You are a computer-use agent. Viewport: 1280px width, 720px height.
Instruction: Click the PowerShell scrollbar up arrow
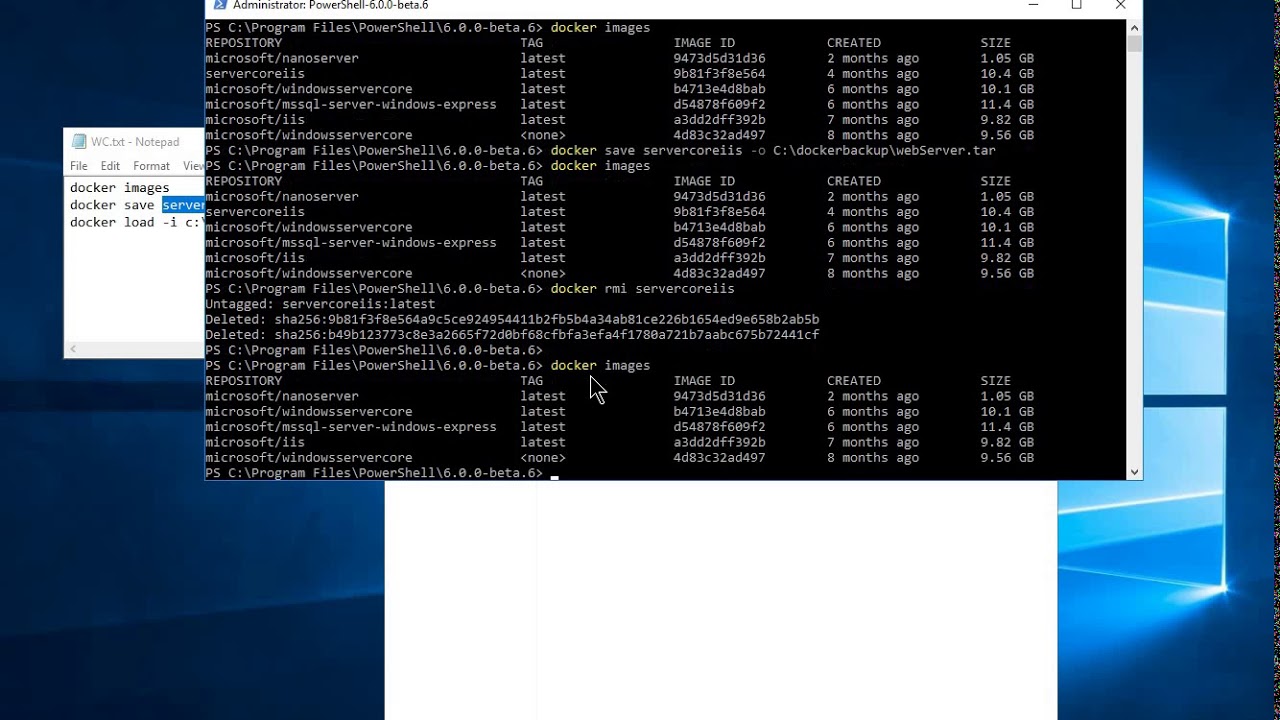[1134, 27]
